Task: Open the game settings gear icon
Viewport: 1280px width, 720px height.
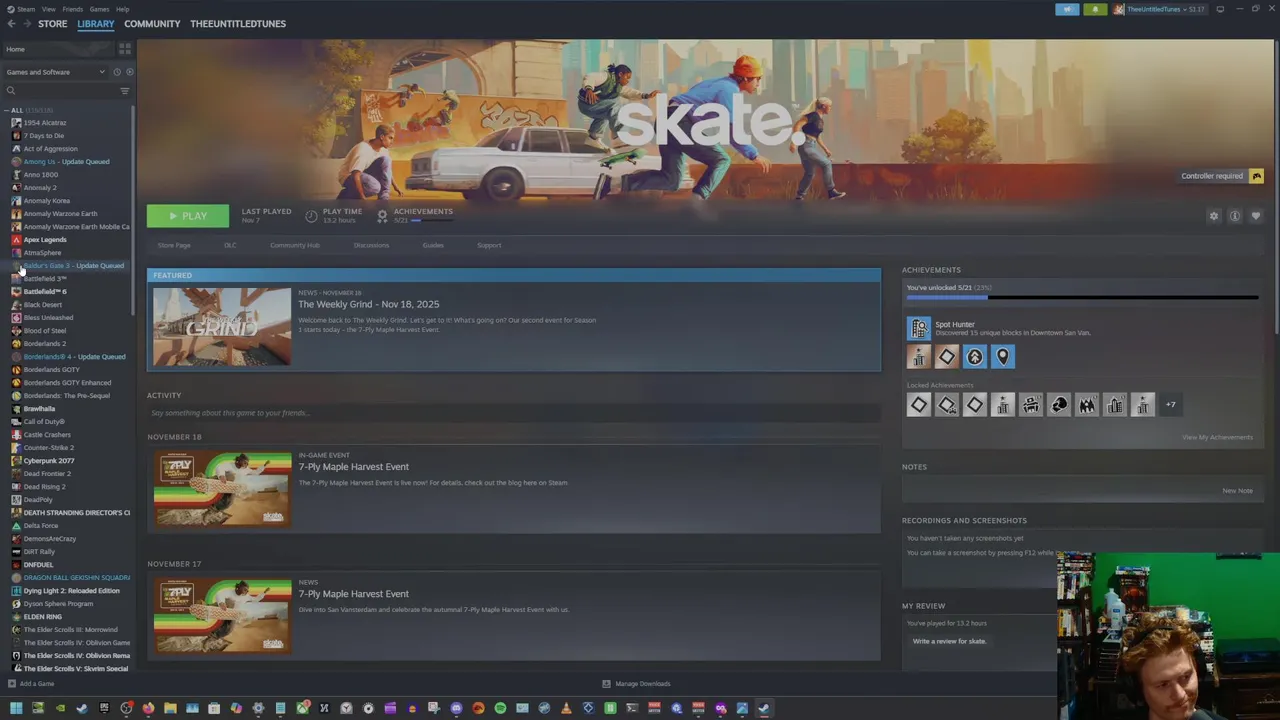Action: [1214, 216]
